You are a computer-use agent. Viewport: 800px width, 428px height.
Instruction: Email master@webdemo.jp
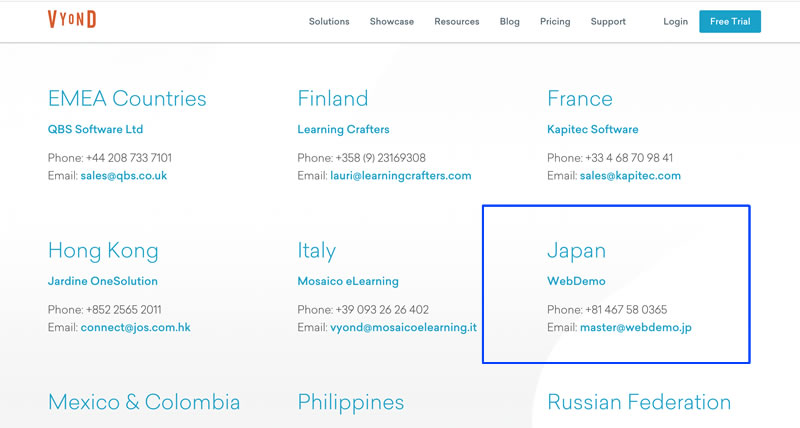tap(636, 328)
